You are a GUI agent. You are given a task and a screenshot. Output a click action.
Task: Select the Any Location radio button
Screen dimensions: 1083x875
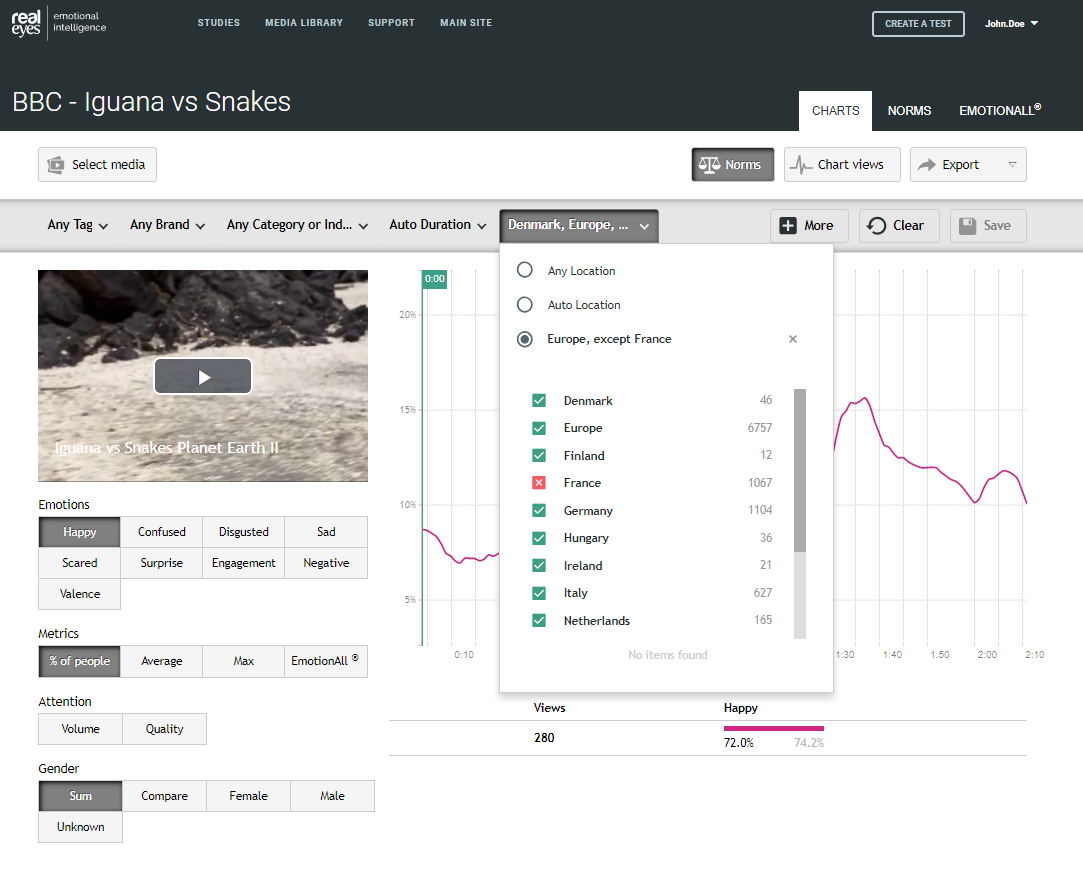[x=525, y=270]
